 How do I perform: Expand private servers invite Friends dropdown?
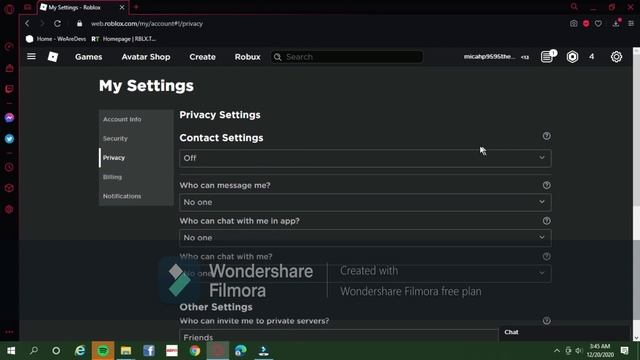[339, 336]
